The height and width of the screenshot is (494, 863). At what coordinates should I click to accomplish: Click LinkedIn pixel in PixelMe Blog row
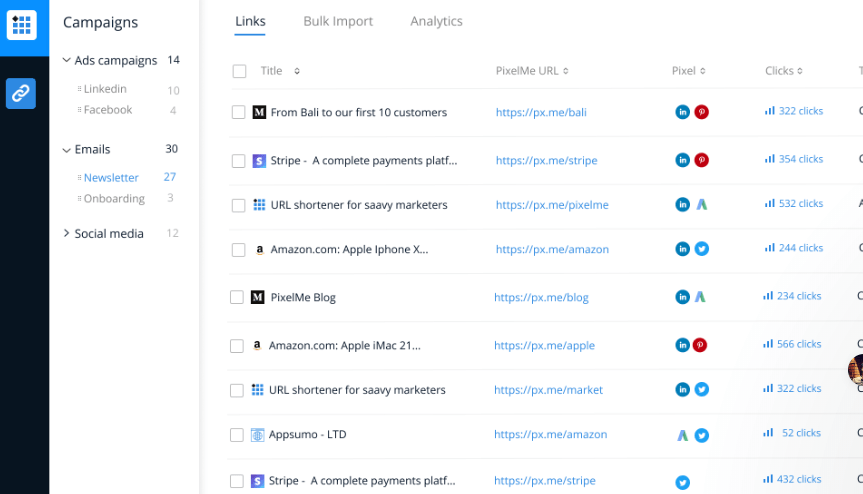point(682,297)
